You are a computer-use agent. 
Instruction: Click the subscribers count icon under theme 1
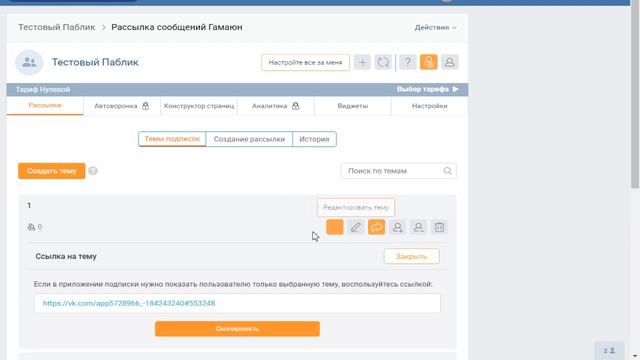(x=31, y=227)
